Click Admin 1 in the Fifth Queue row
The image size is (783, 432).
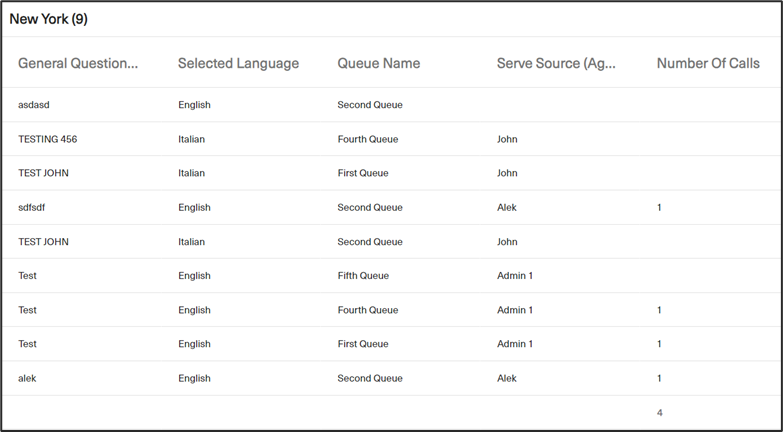point(515,276)
